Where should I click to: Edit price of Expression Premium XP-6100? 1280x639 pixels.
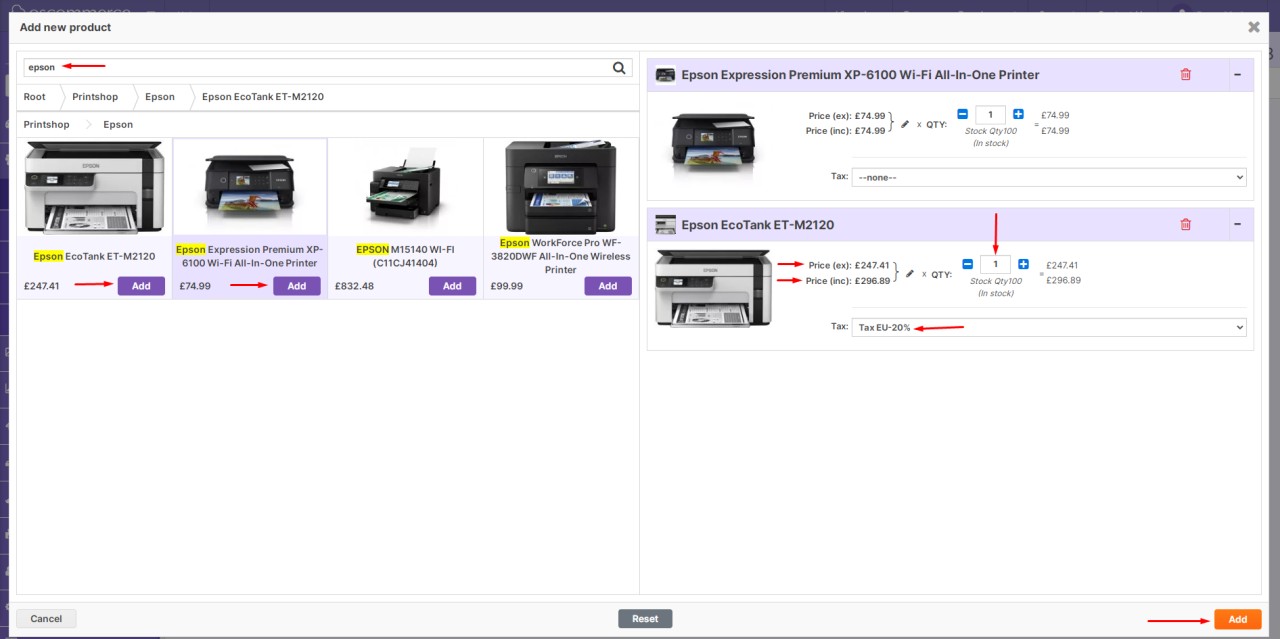[x=905, y=124]
